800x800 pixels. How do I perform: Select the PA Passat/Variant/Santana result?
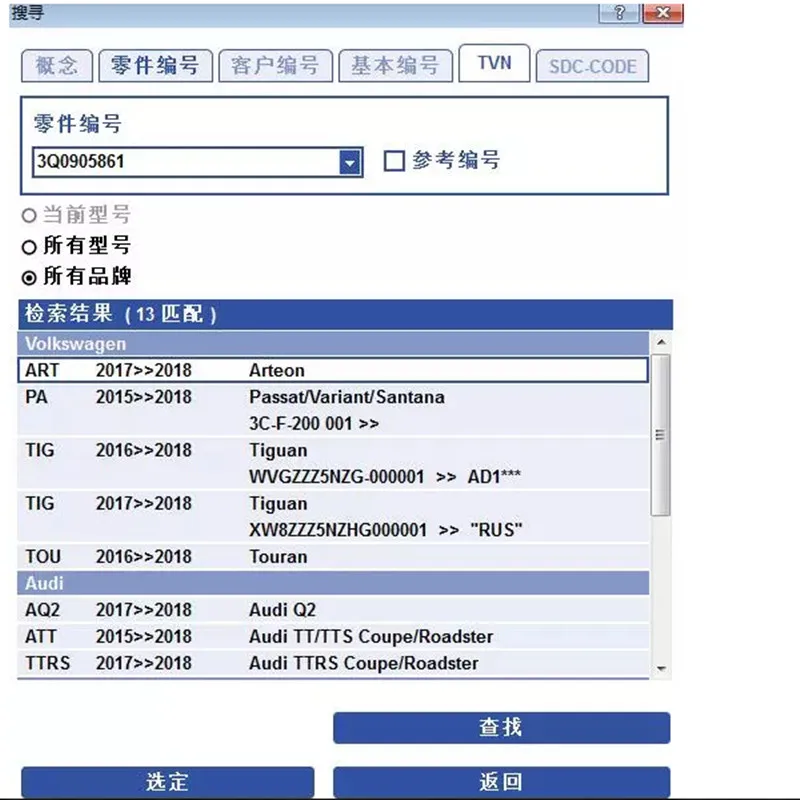[x=333, y=410]
